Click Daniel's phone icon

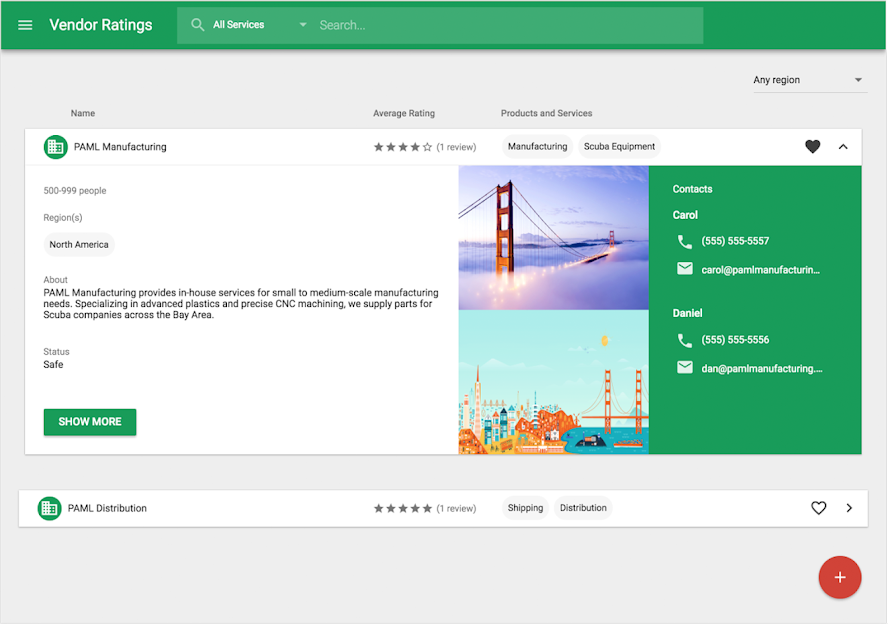click(685, 340)
